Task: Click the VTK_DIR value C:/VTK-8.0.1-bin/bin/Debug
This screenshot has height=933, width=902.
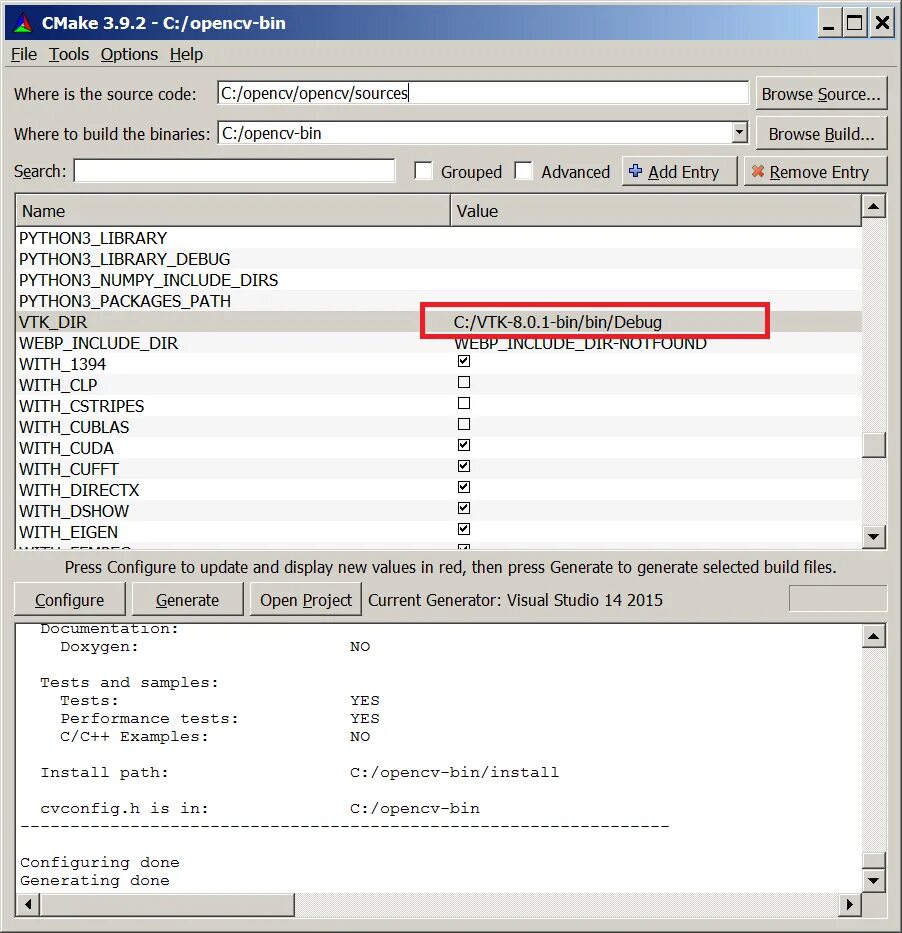Action: (558, 322)
